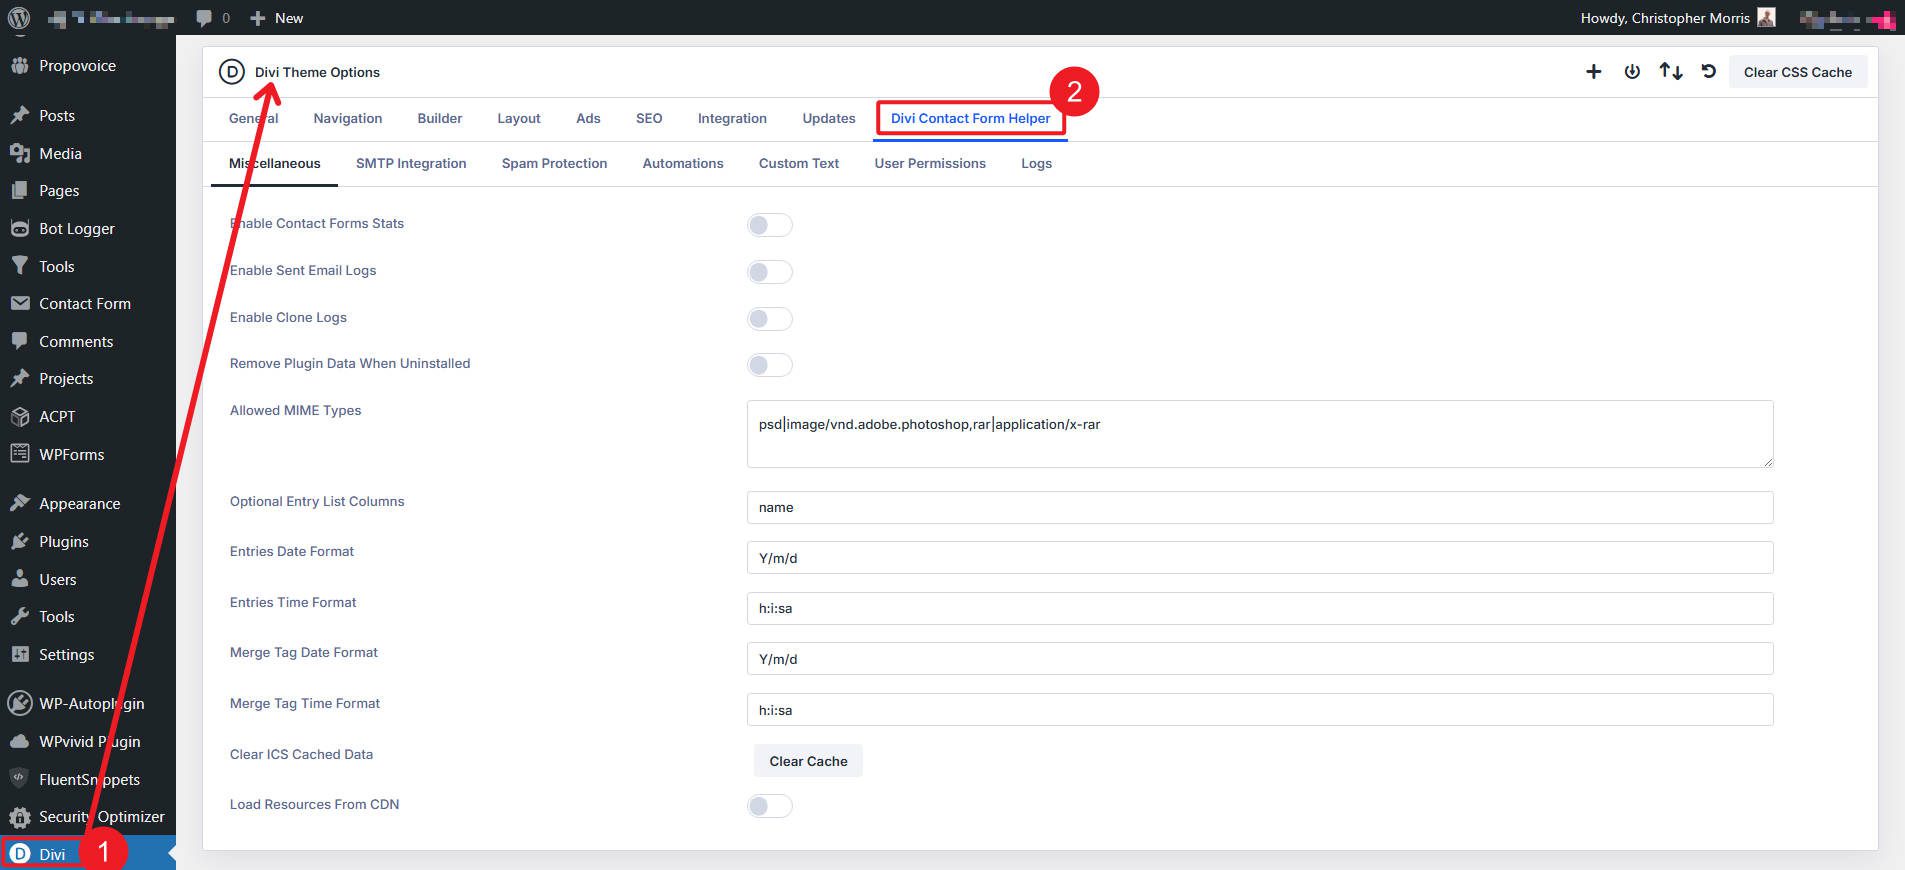
Task: Open the Layout tab
Action: tap(519, 118)
